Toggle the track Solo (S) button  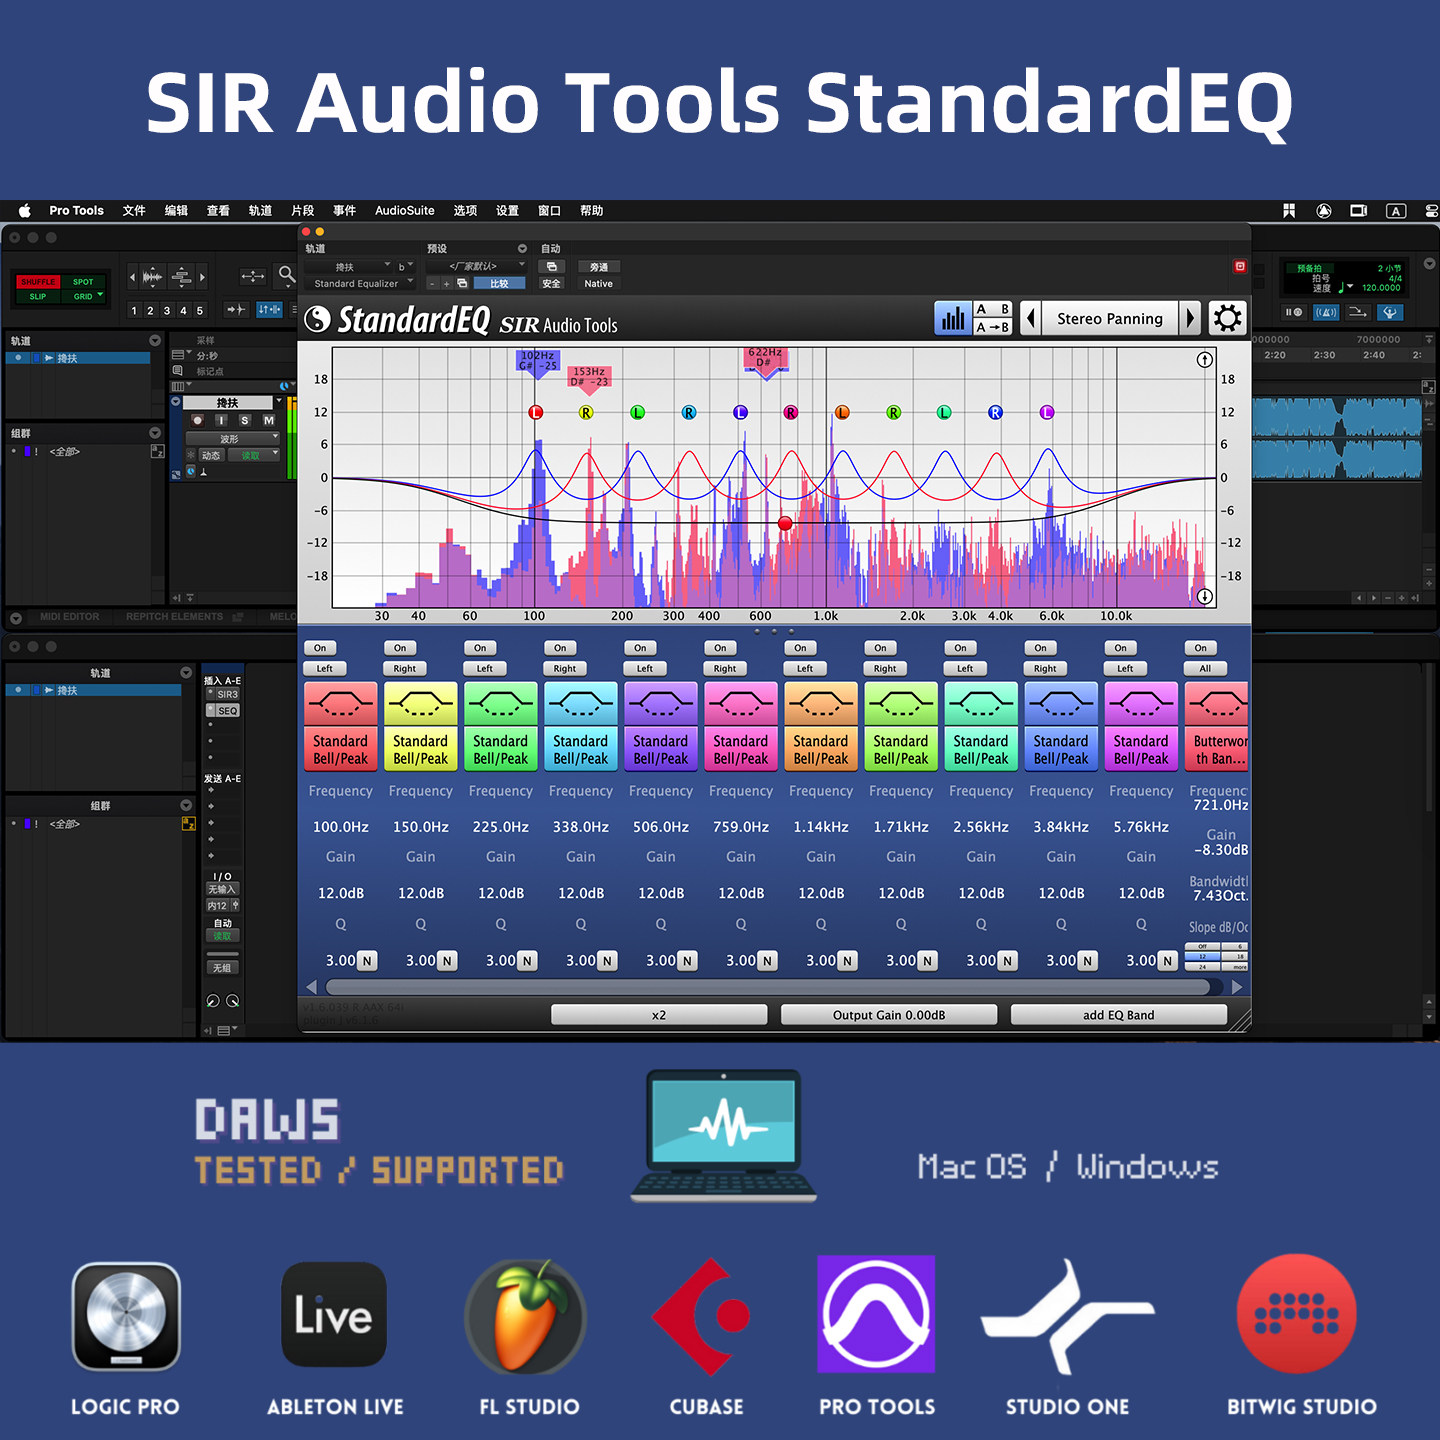245,421
